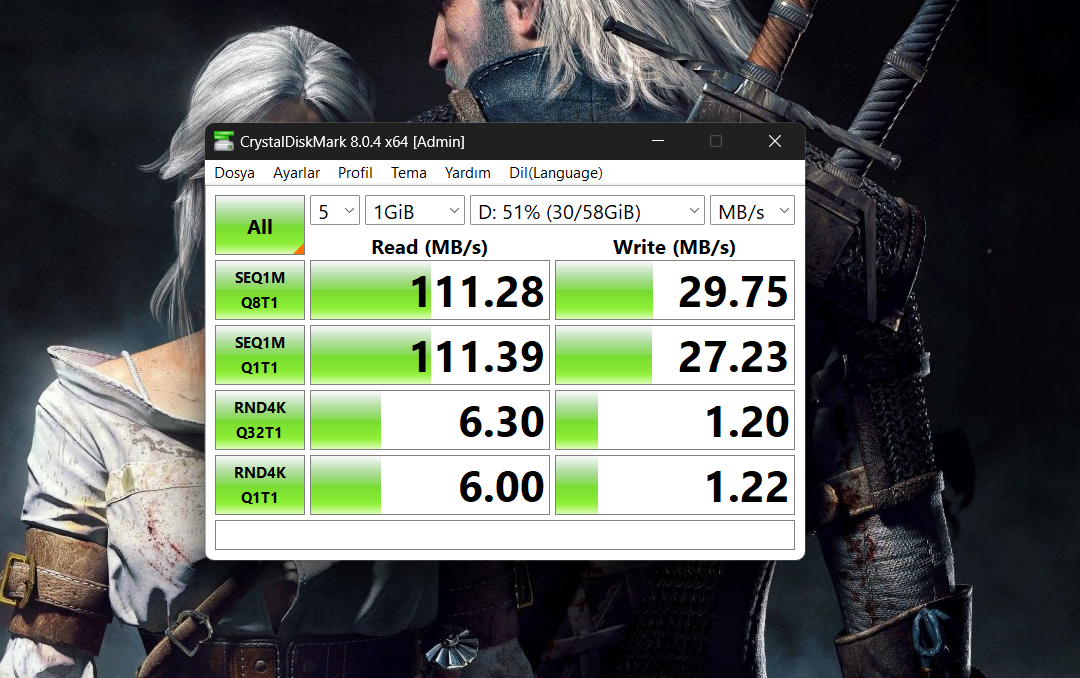Open the Tema menu
1080x678 pixels.
click(x=408, y=173)
